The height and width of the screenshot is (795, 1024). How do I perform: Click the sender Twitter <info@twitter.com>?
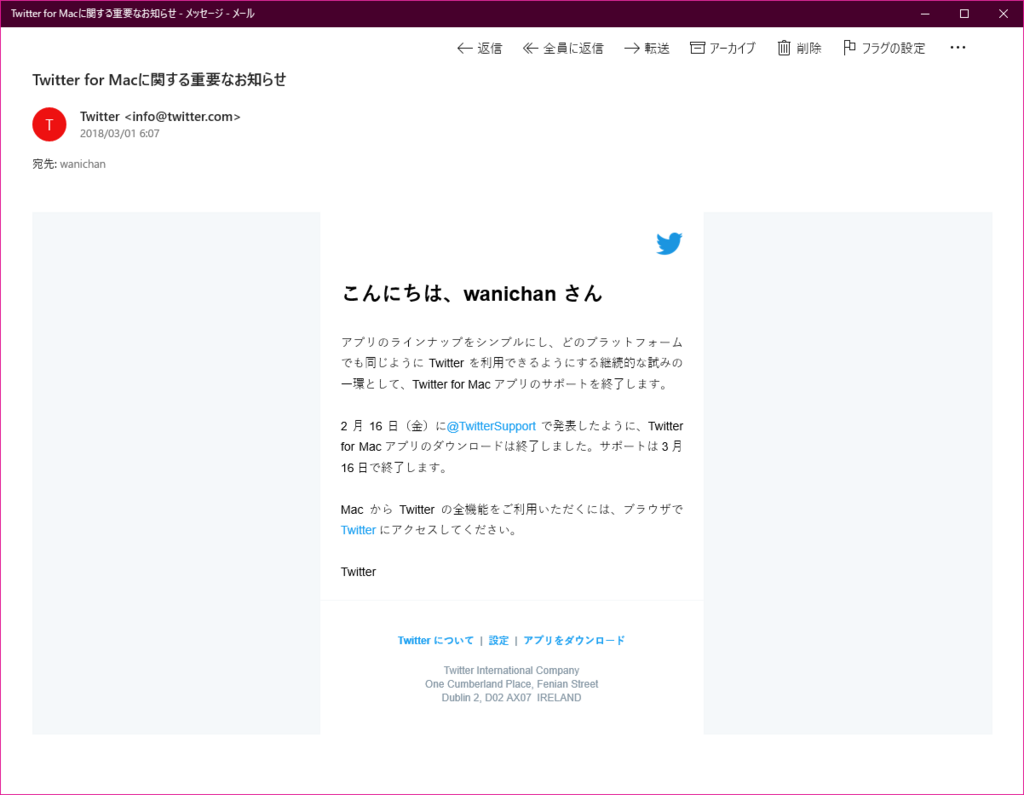coord(160,116)
